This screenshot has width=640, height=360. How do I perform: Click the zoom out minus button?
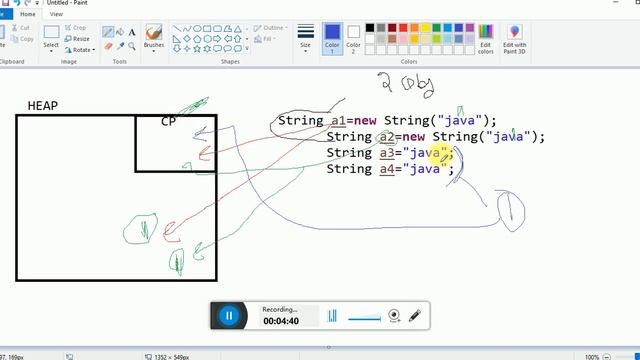click(x=607, y=357)
